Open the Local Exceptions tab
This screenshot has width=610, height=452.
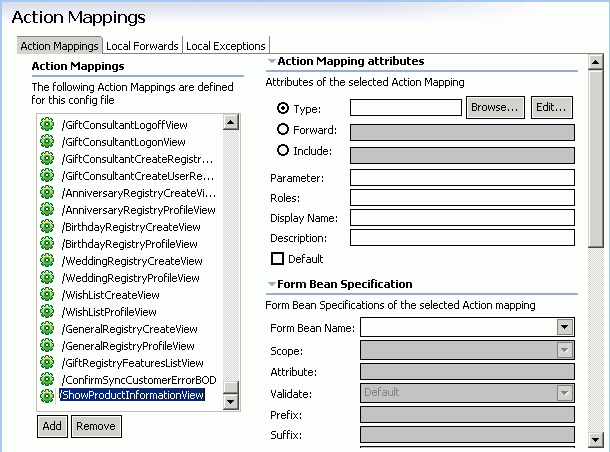coord(226,46)
